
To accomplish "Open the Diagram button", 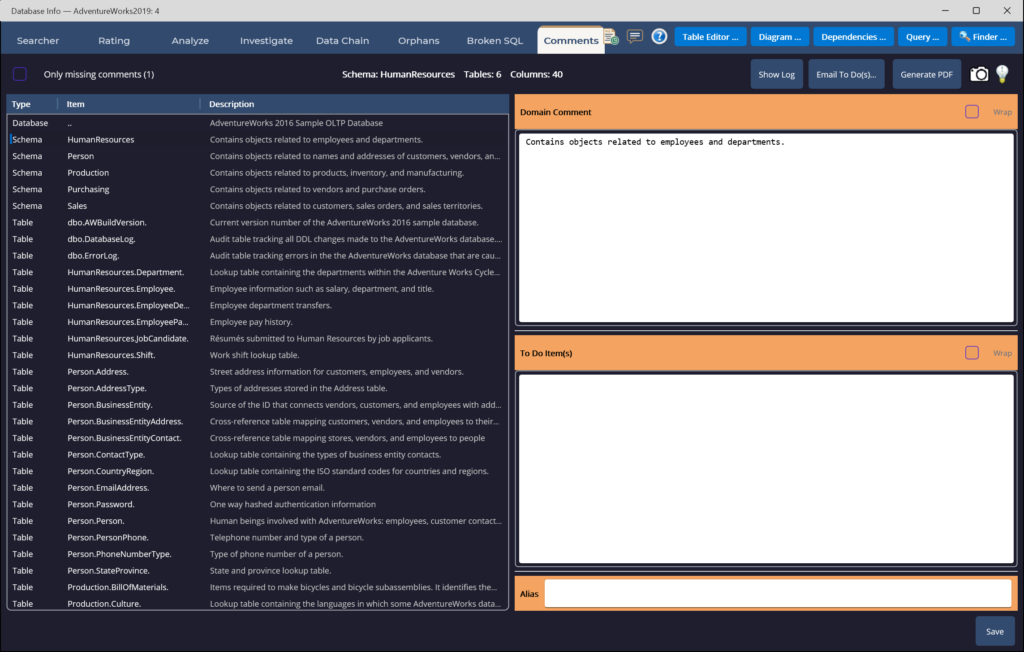I will [x=780, y=37].
